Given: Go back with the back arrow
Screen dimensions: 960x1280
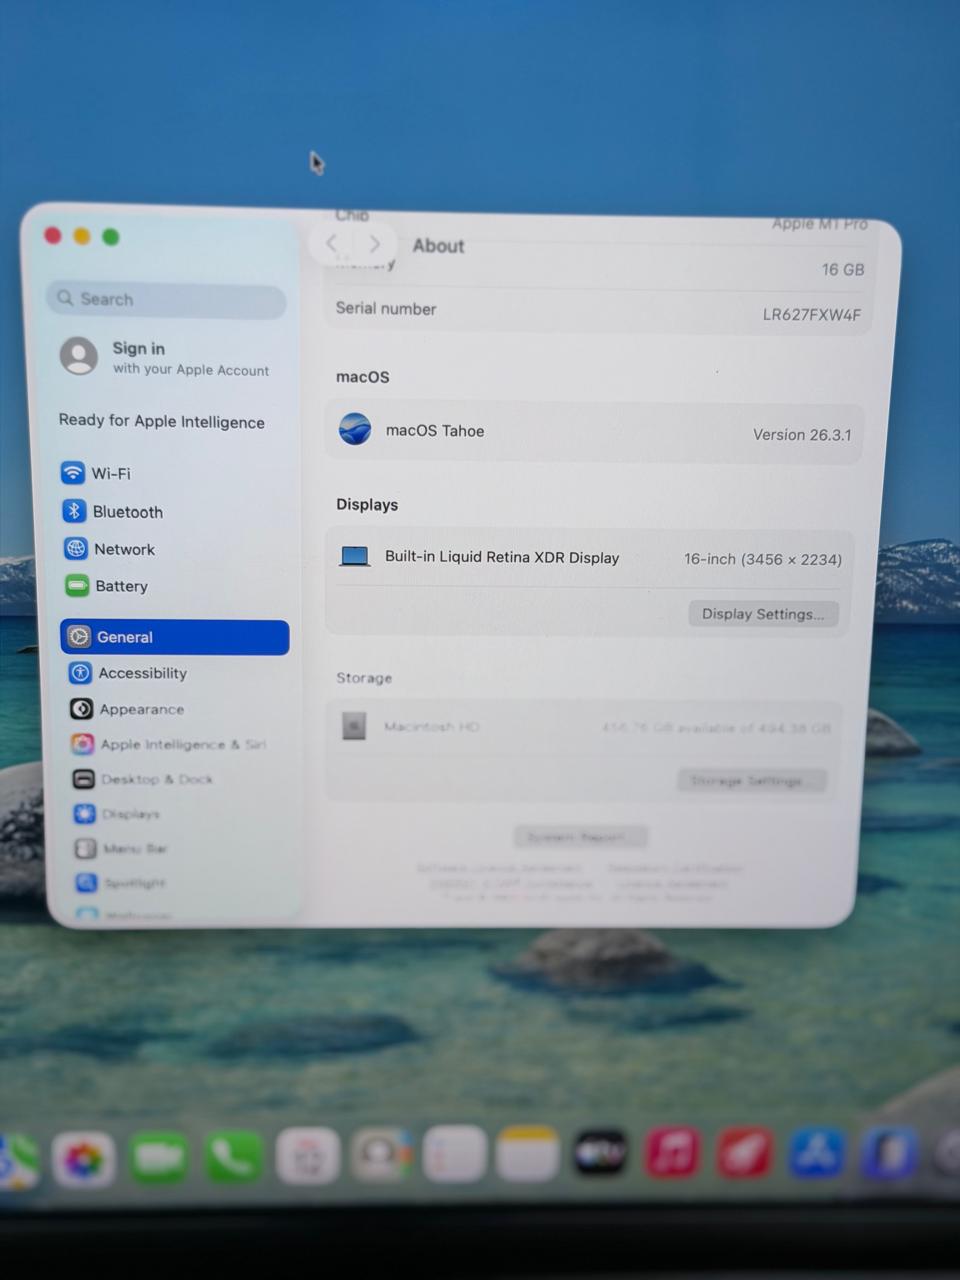Looking at the screenshot, I should (x=332, y=243).
